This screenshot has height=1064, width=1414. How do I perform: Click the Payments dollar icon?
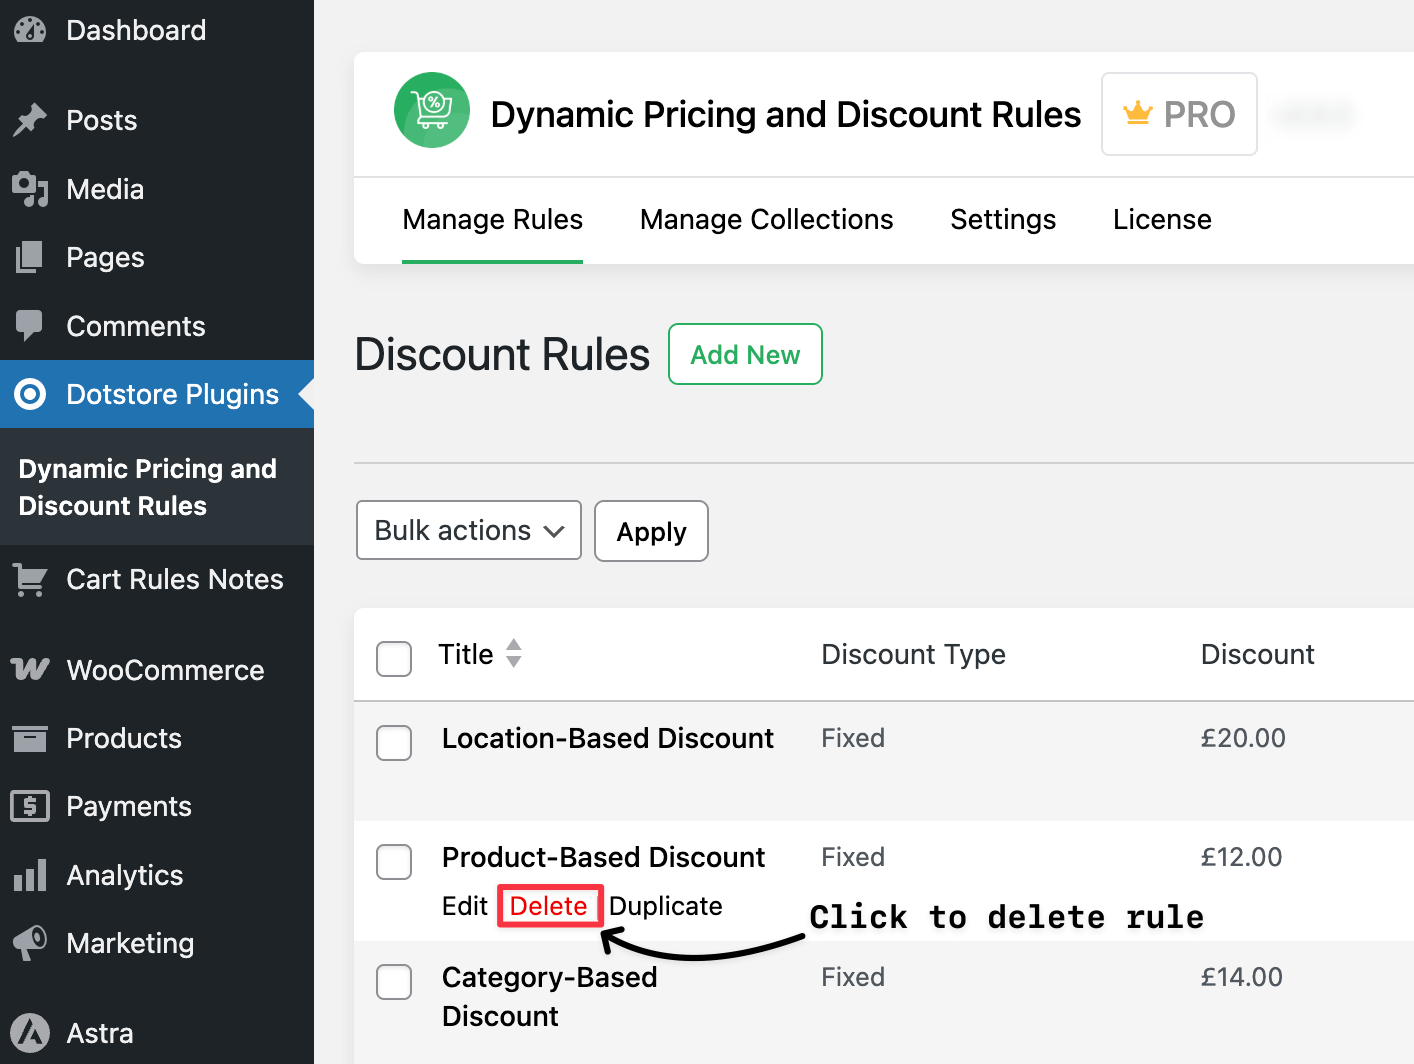coord(30,806)
